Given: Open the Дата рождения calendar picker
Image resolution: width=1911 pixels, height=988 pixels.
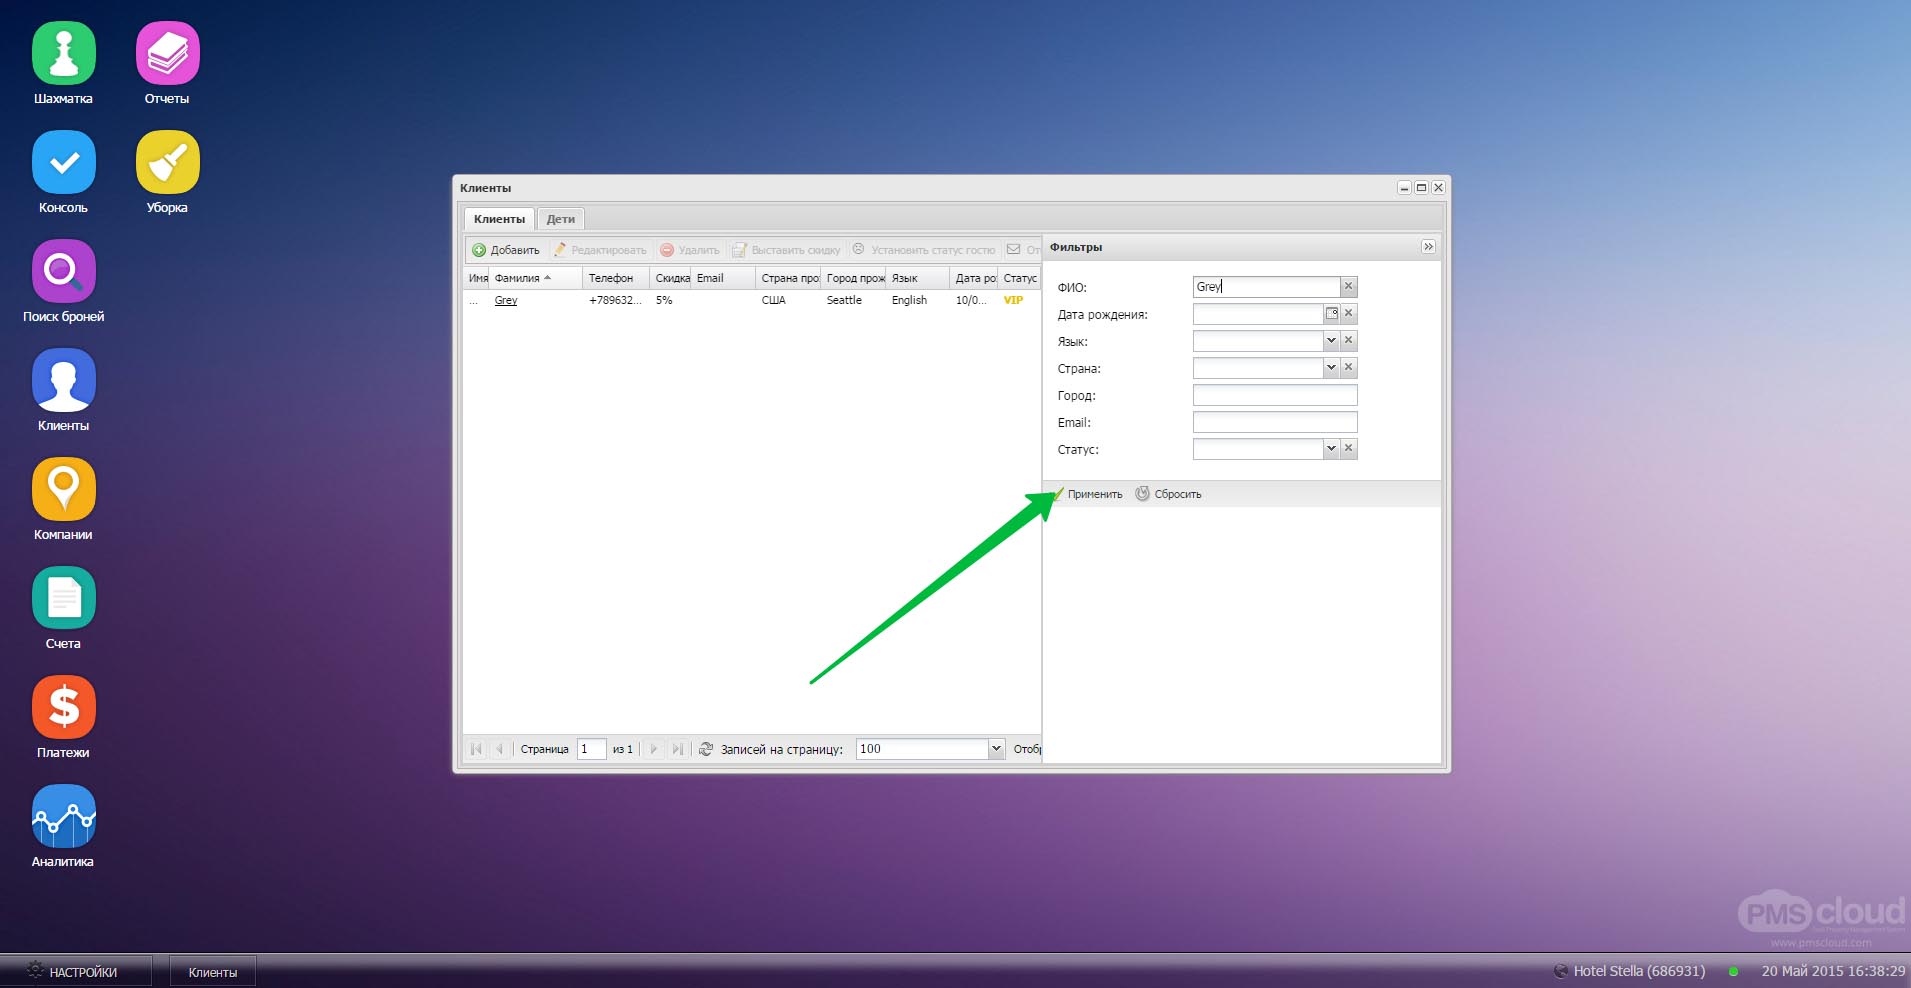Looking at the screenshot, I should [x=1332, y=314].
